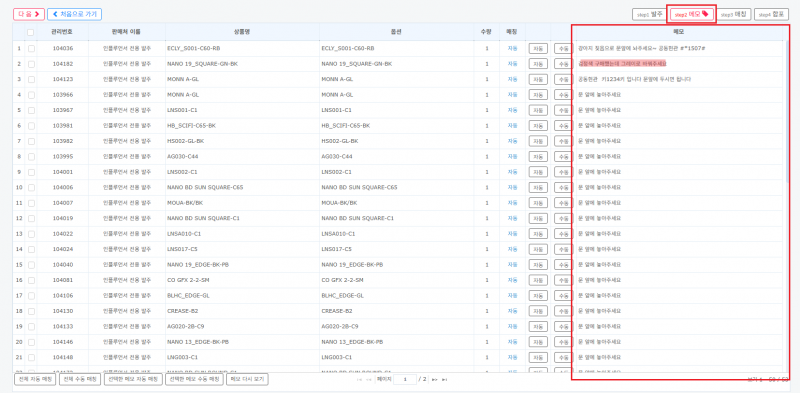Click the memo text in row 104036
The height and width of the screenshot is (393, 800).
pos(641,48)
